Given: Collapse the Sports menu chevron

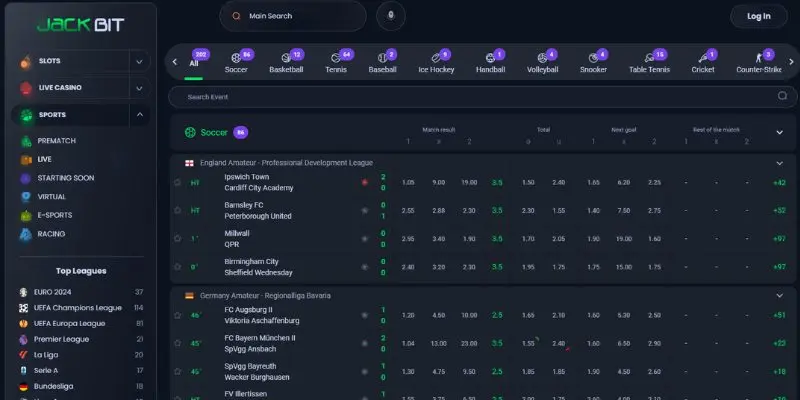Looking at the screenshot, I should (139, 115).
